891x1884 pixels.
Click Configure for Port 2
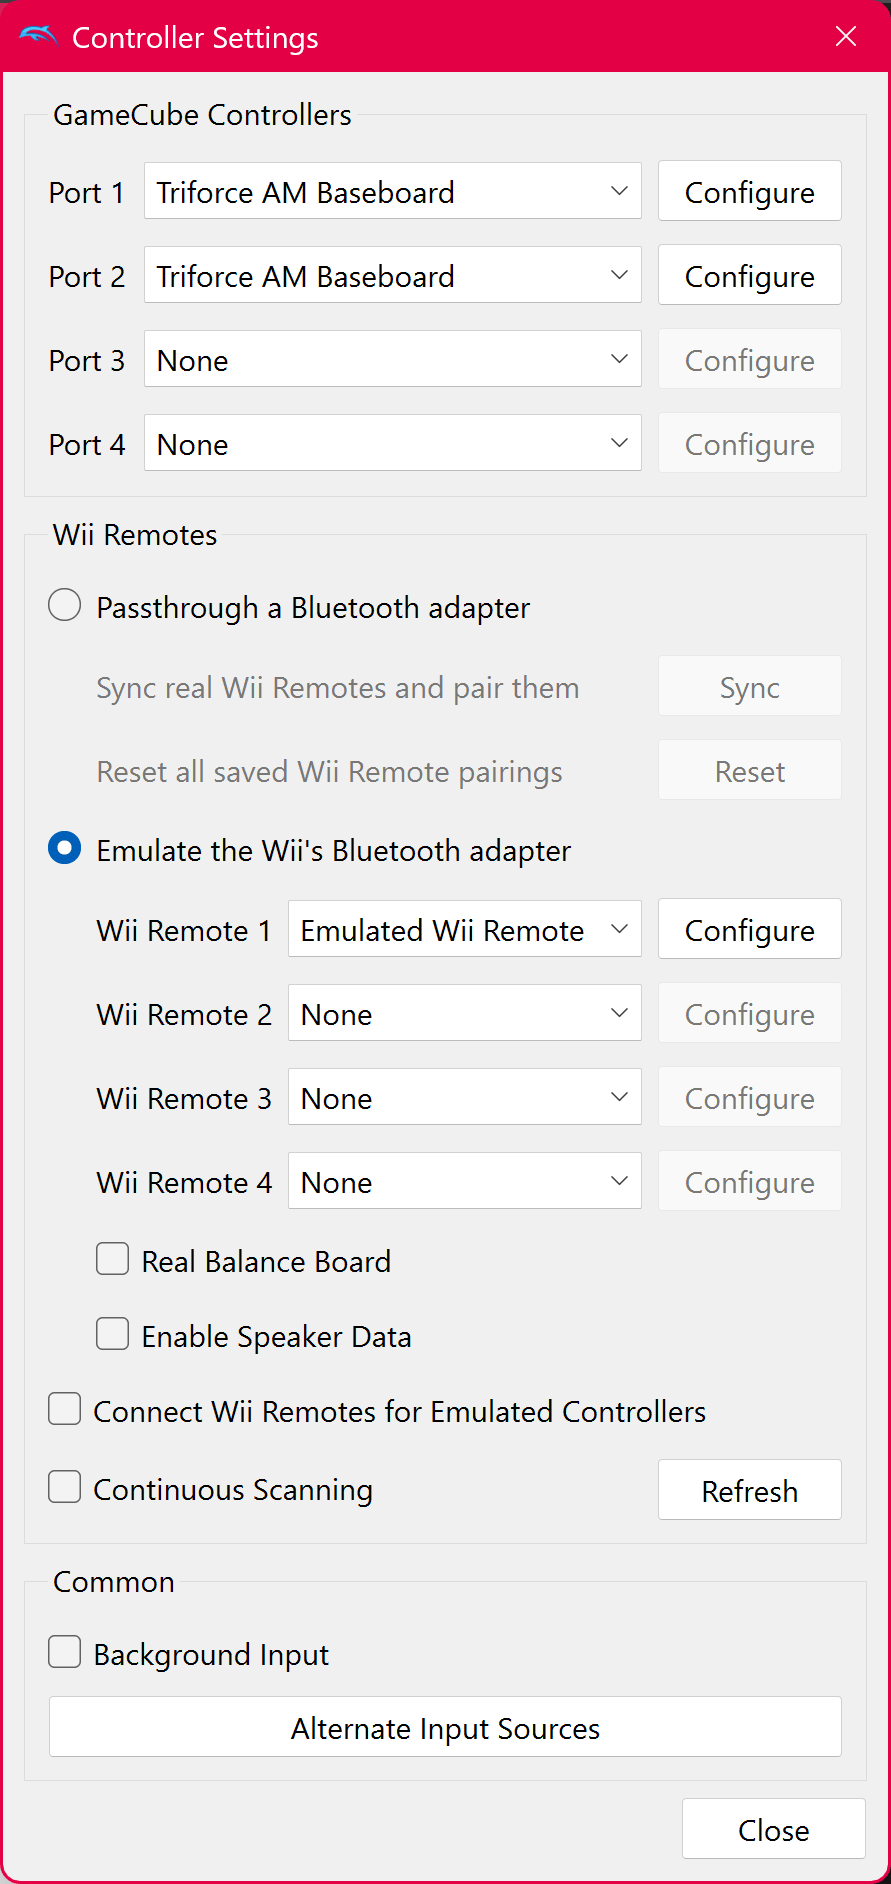click(x=750, y=275)
